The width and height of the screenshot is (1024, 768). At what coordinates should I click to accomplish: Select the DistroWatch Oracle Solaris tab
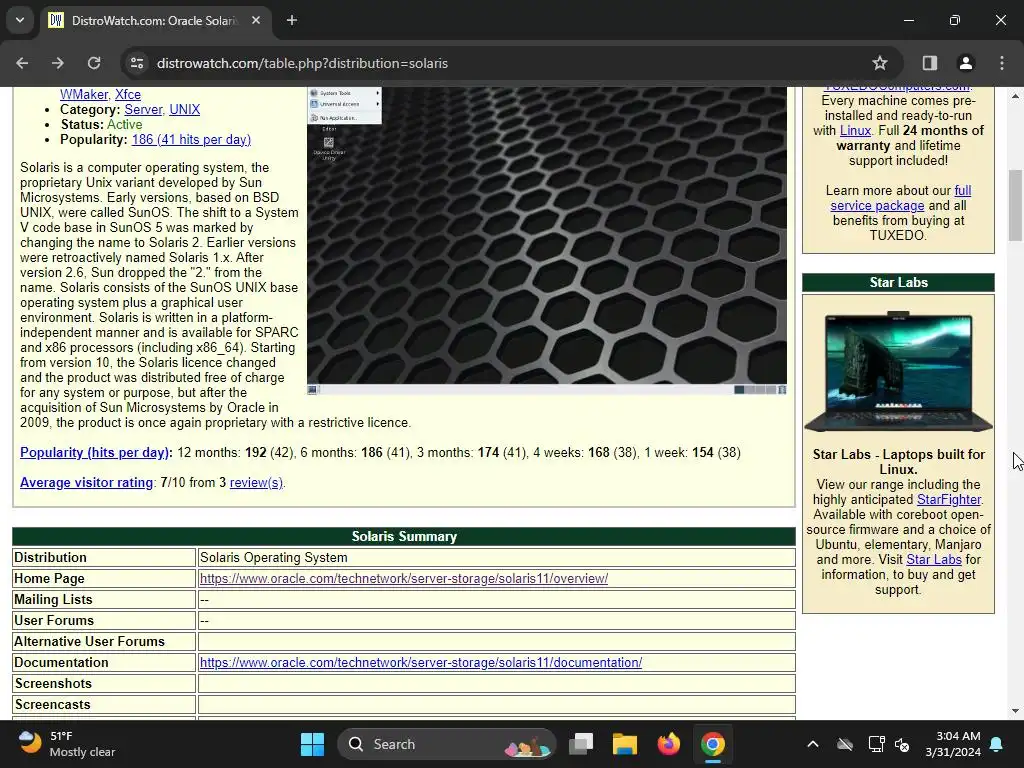pyautogui.click(x=155, y=20)
